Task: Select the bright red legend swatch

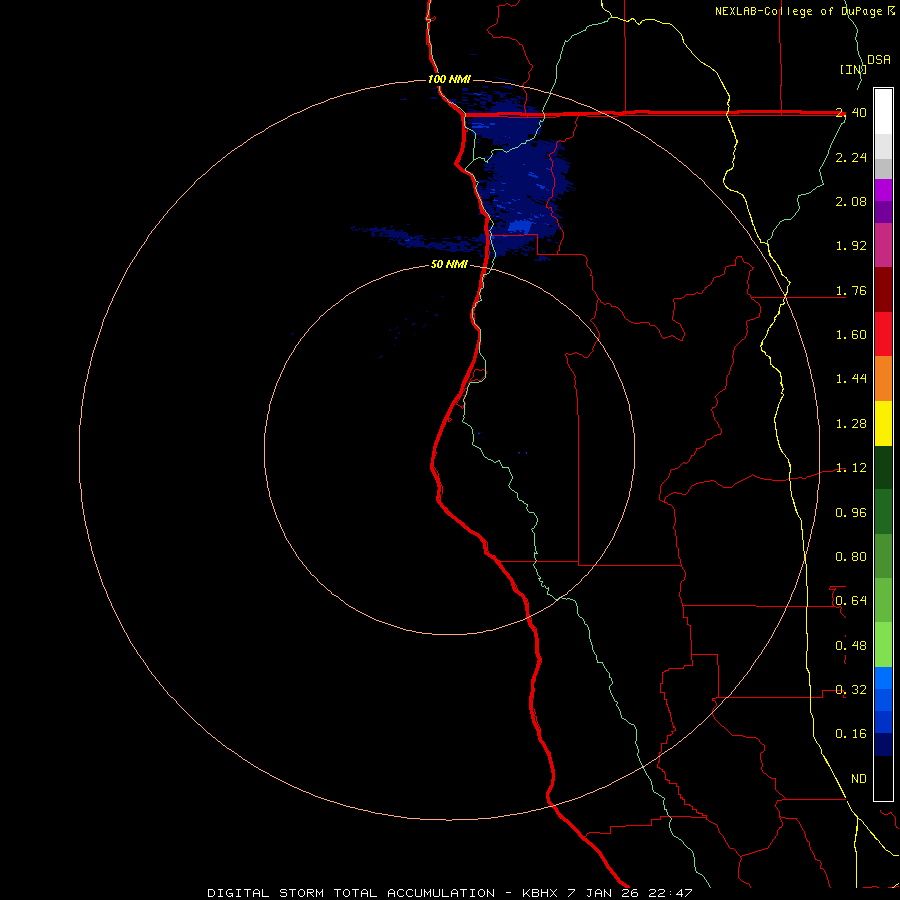Action: [883, 334]
